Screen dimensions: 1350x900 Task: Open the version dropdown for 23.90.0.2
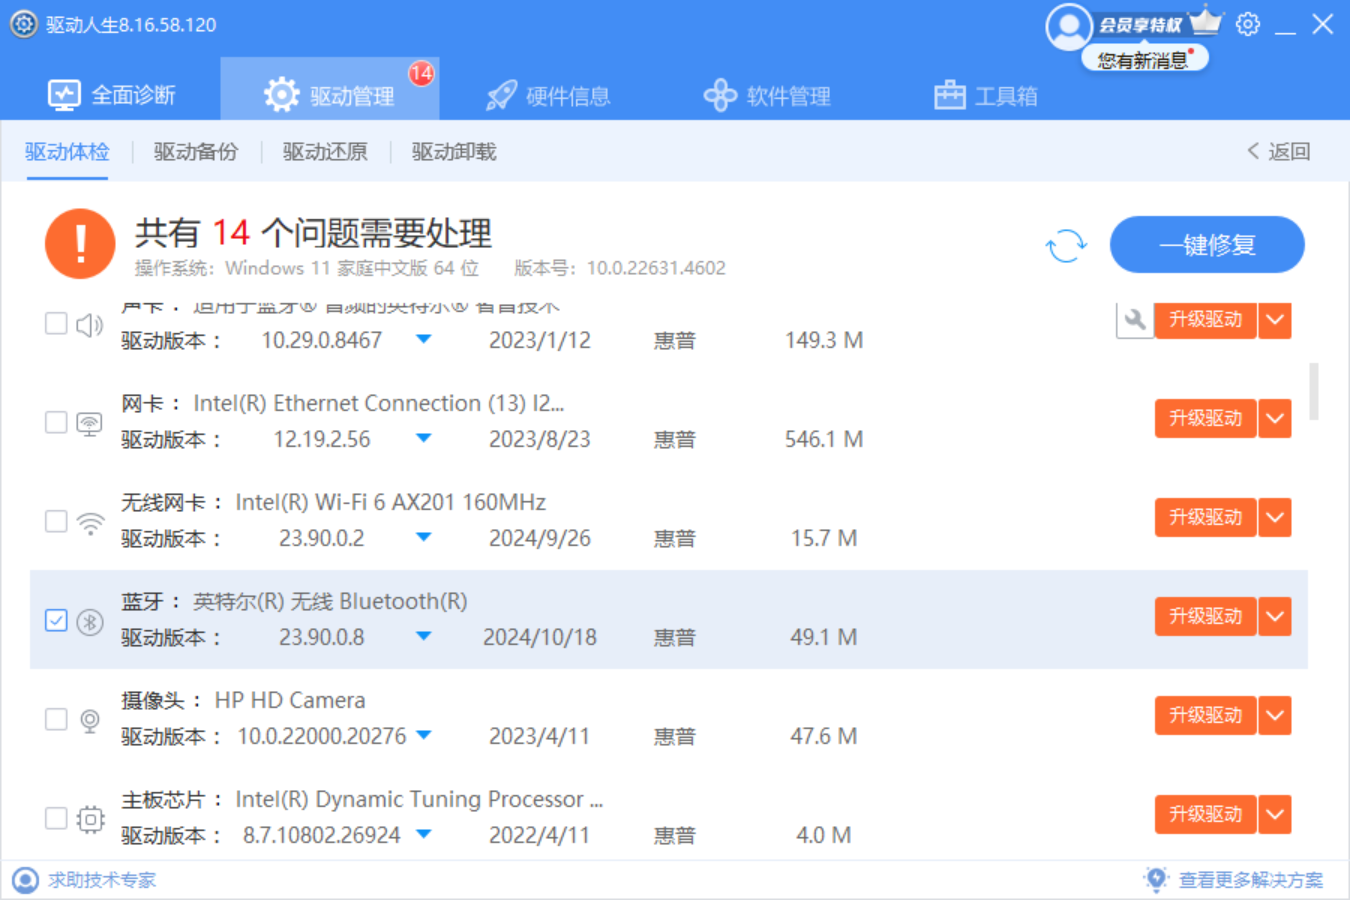coord(424,537)
